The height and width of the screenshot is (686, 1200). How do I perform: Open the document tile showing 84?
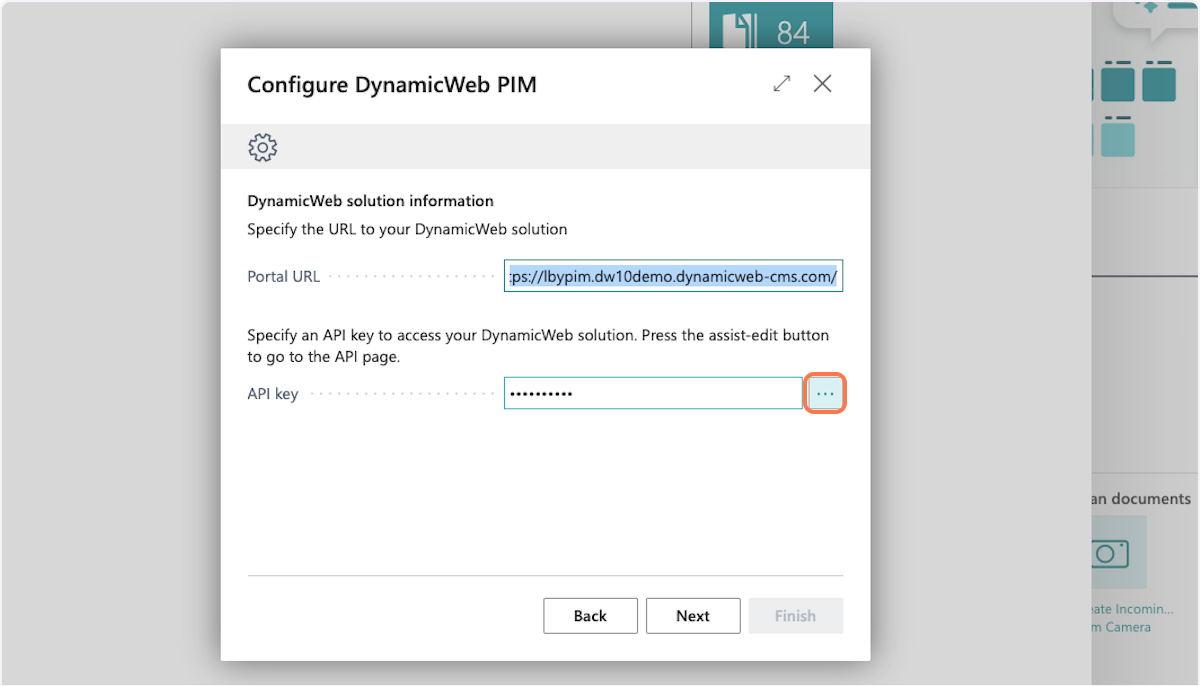(771, 30)
